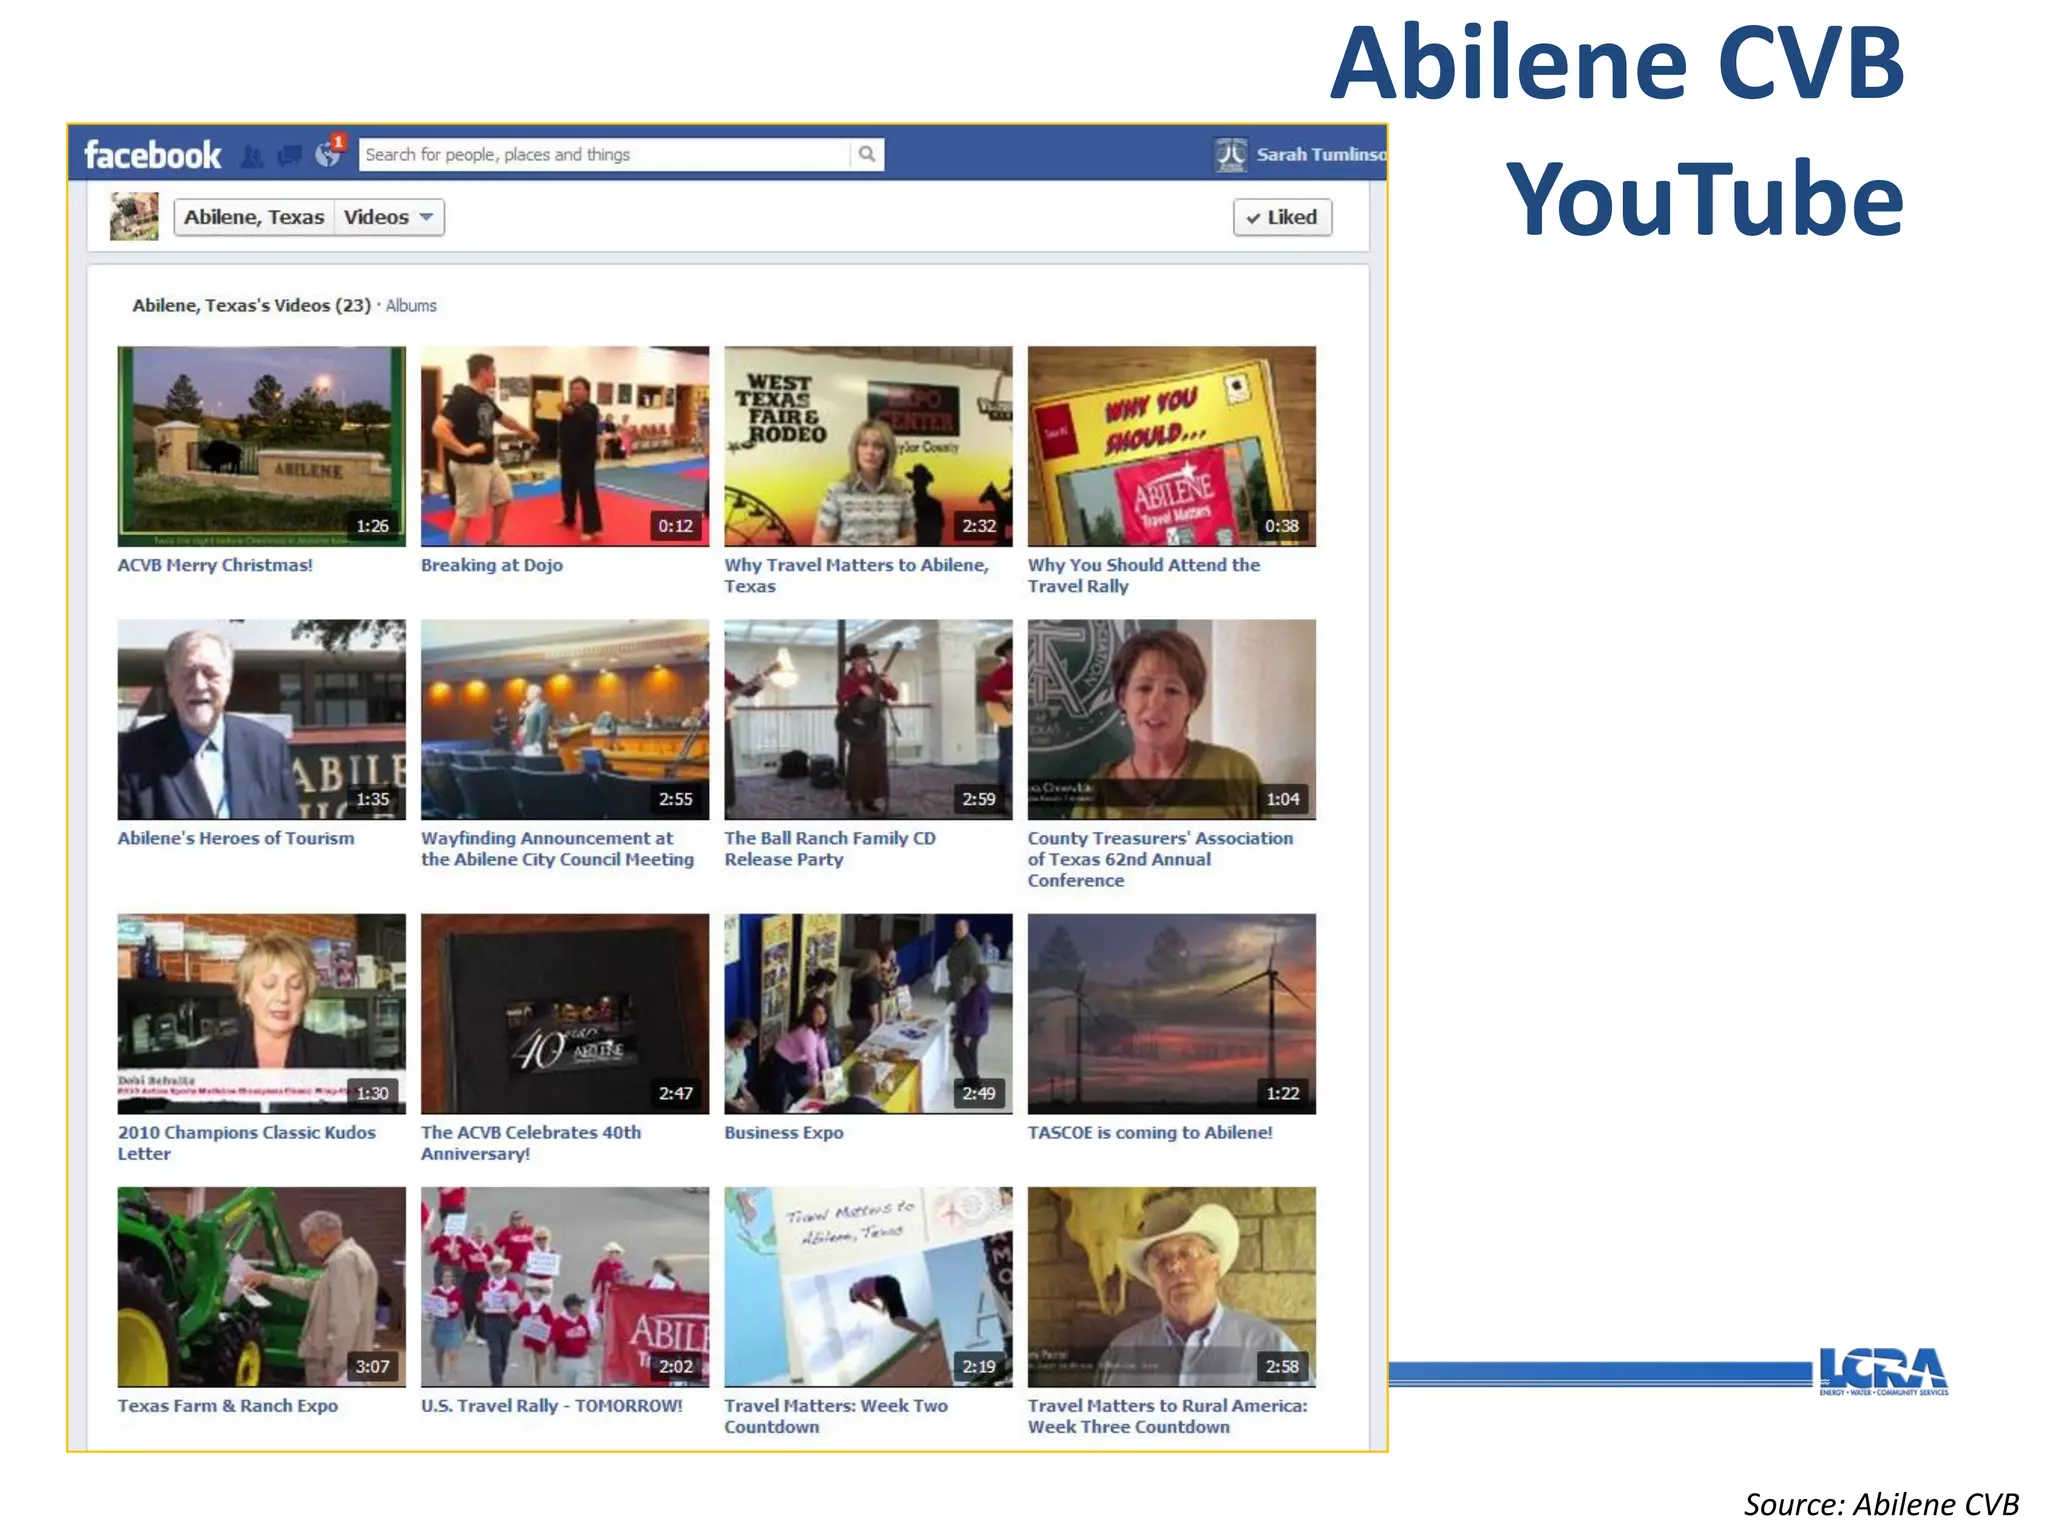2048x1536 pixels.
Task: Play the U.S. Travel Rally video thumbnail
Action: tap(565, 1287)
